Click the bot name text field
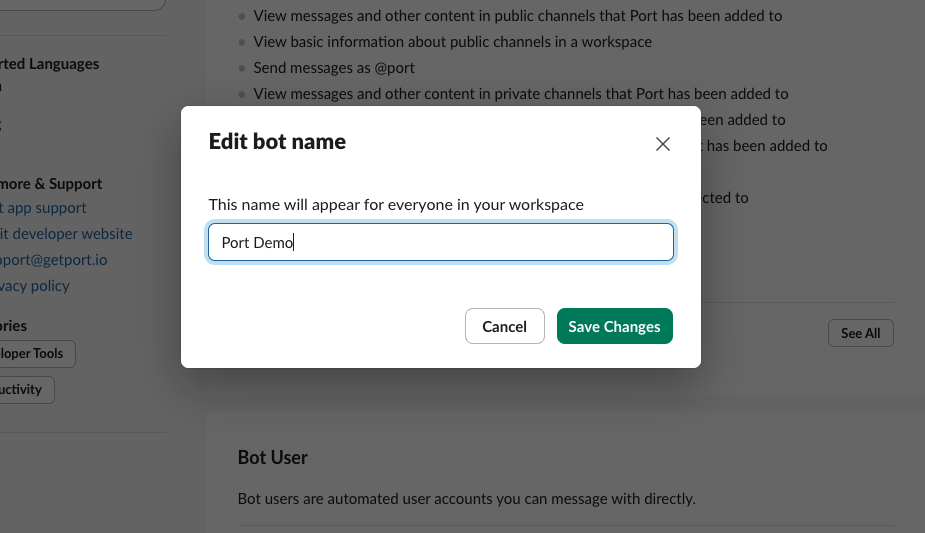The height and width of the screenshot is (533, 925). pos(440,243)
